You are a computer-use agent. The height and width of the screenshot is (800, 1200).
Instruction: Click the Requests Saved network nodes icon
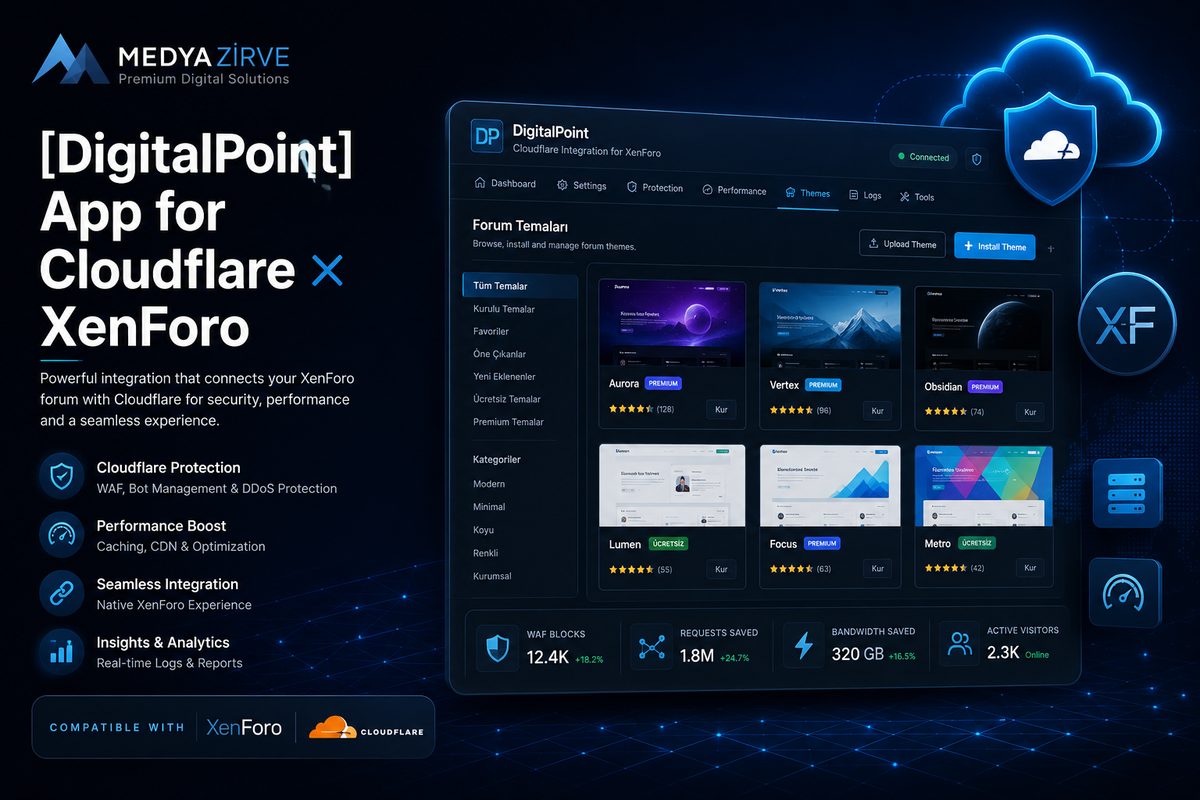(651, 646)
